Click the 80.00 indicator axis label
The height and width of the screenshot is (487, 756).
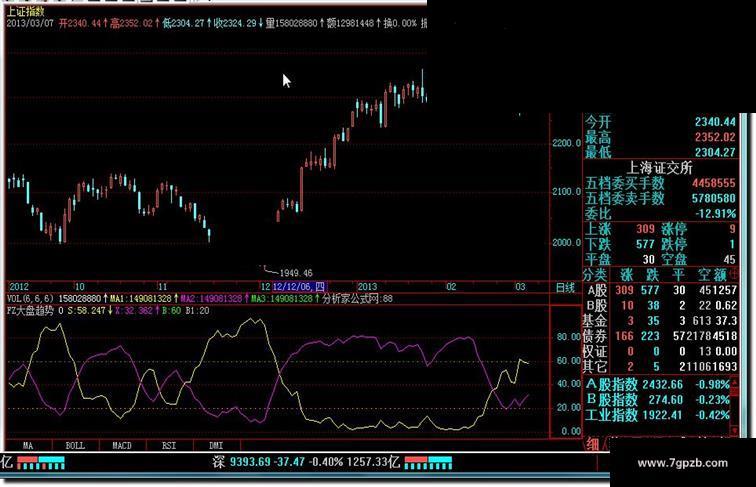tap(569, 336)
